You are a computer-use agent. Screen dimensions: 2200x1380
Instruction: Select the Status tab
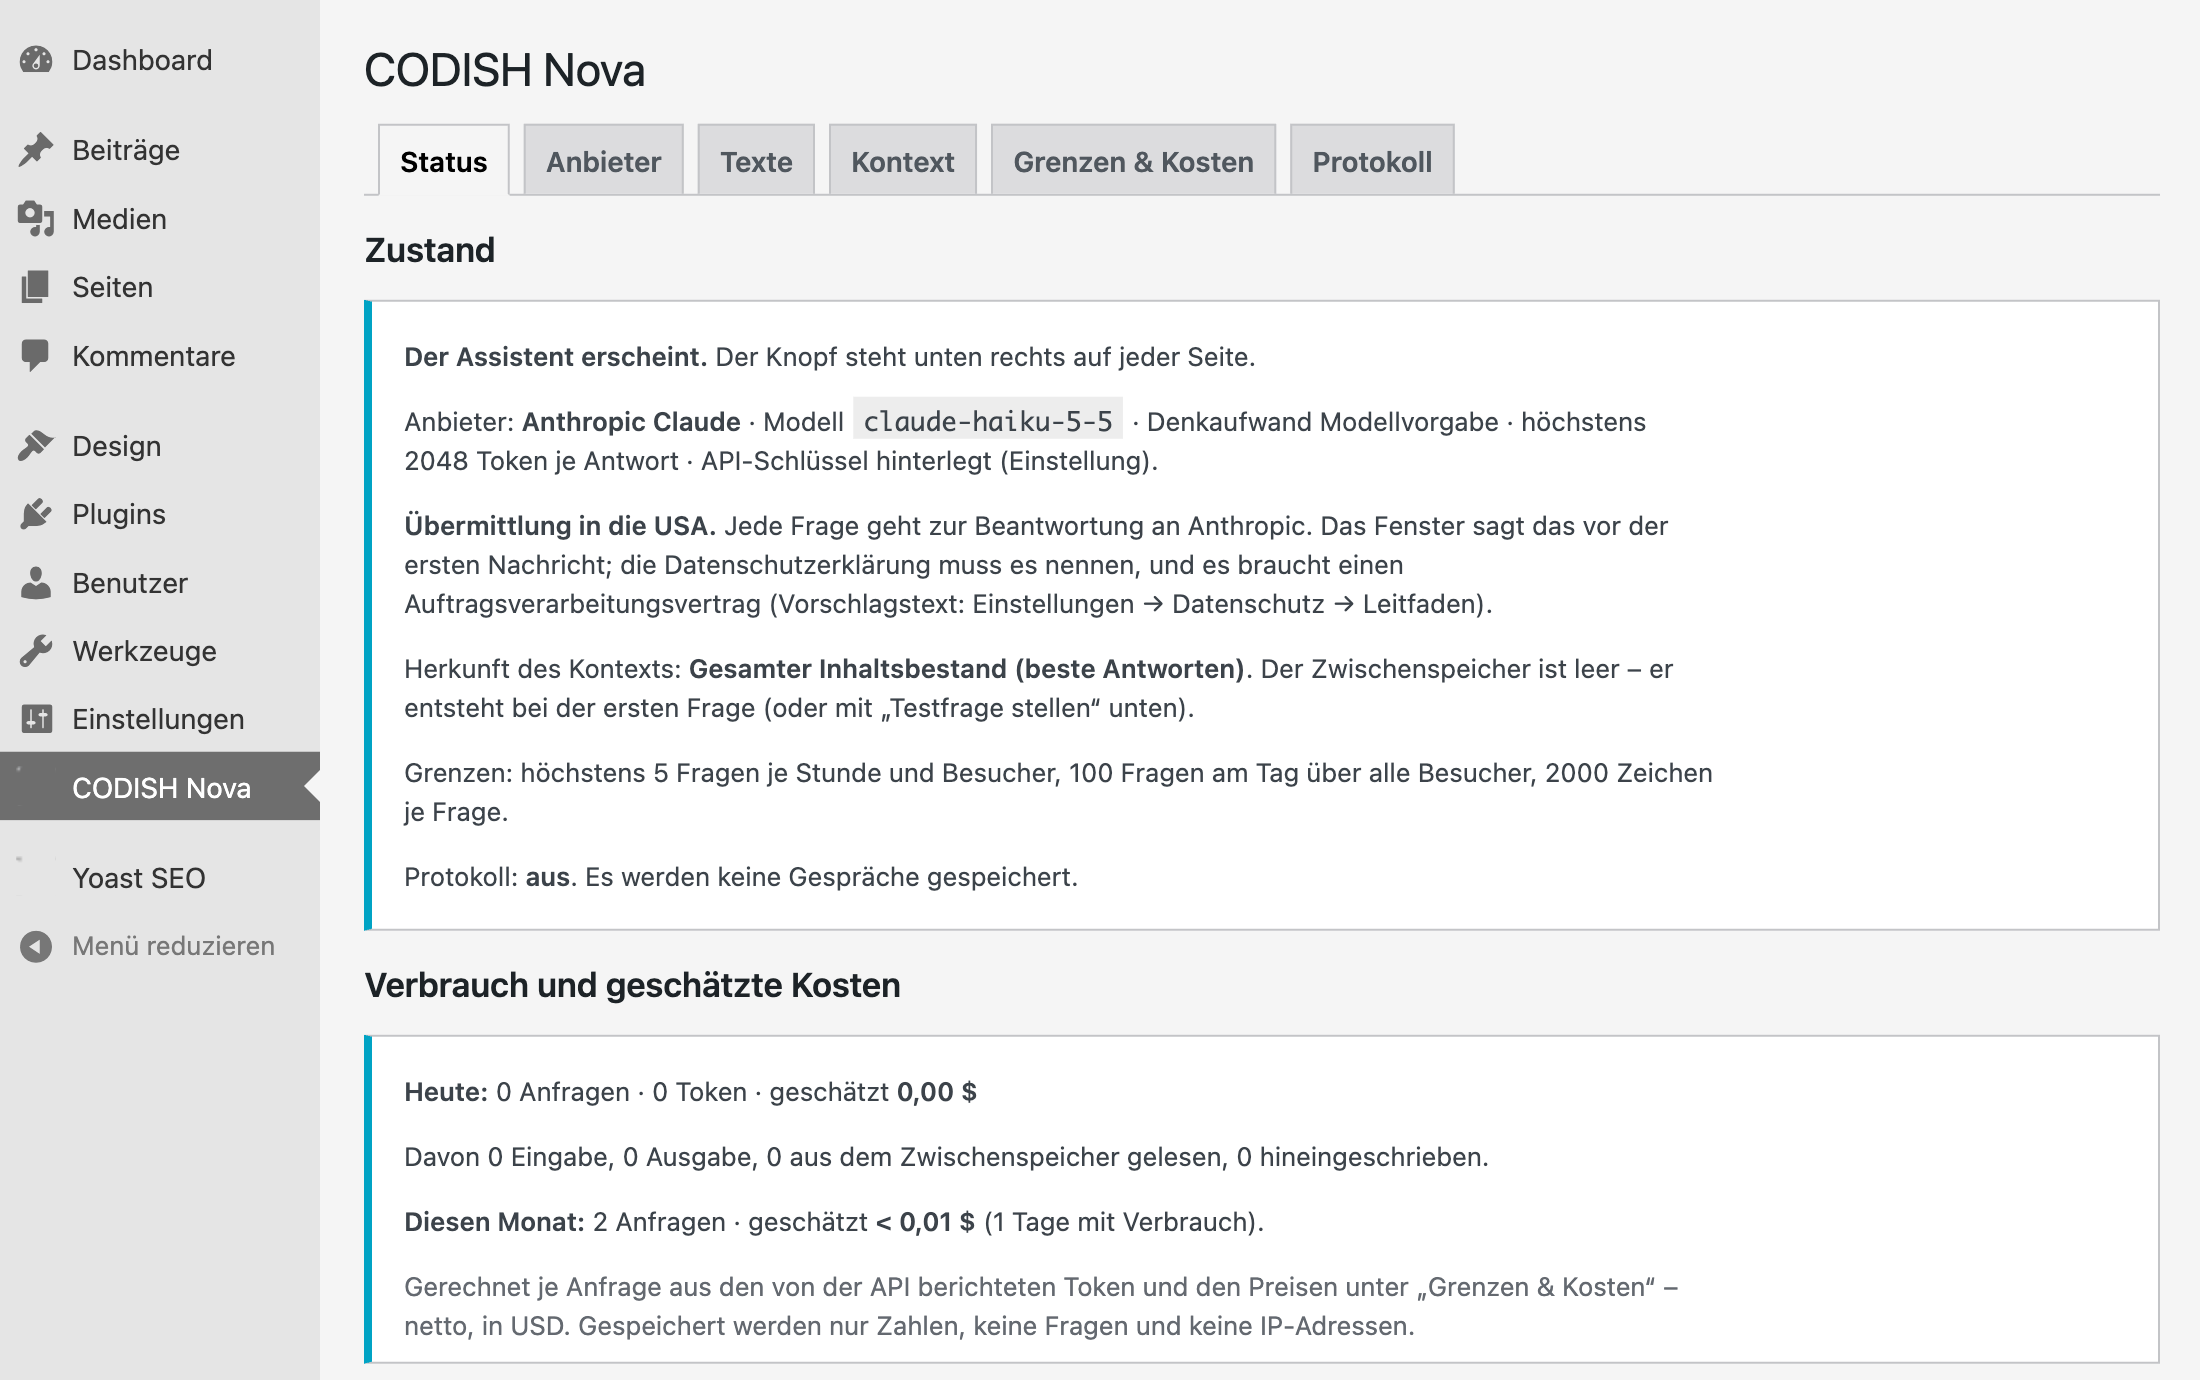point(444,161)
